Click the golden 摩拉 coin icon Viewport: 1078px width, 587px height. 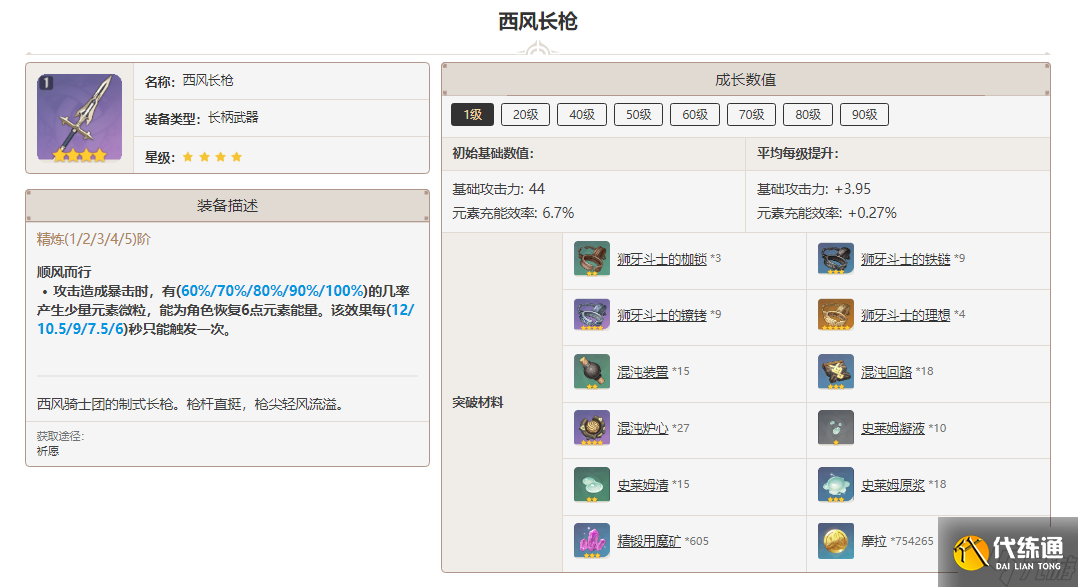point(836,541)
